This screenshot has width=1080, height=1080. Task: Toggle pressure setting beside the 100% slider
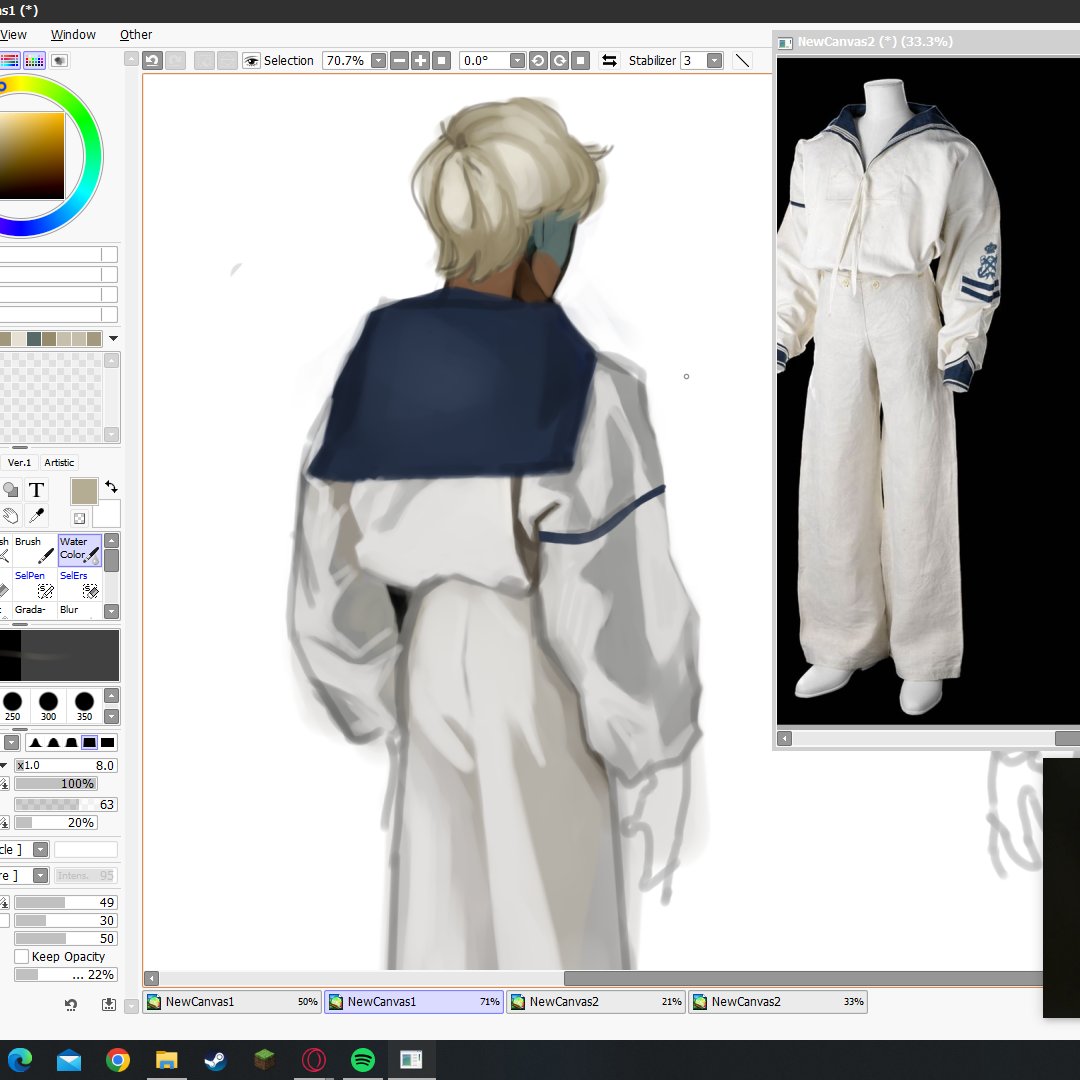coord(4,784)
